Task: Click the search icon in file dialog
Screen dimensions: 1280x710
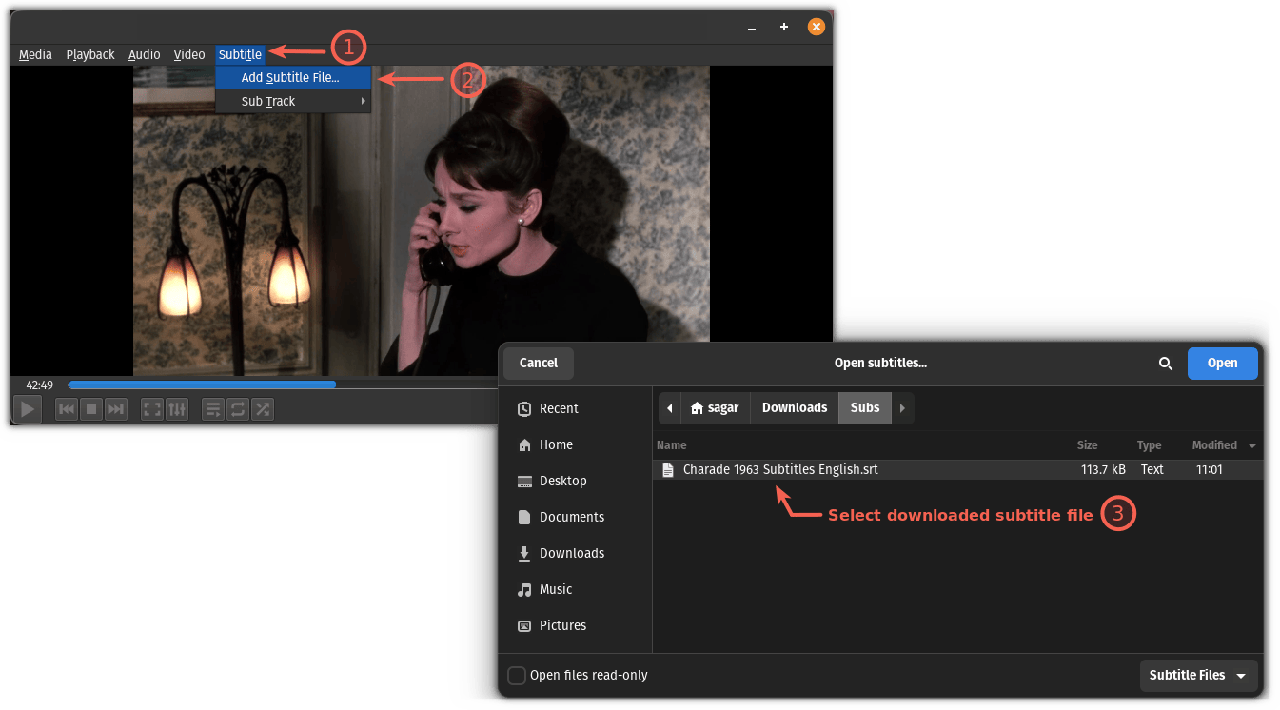Action: [1165, 364]
